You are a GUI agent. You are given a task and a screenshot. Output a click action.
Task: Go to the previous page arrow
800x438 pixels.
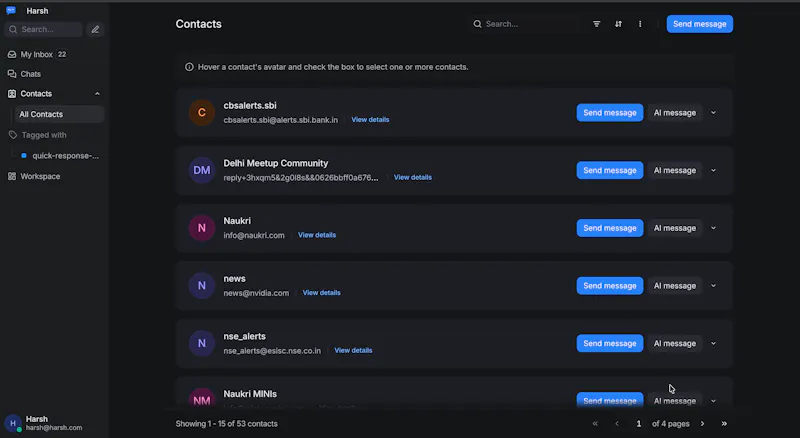pyautogui.click(x=617, y=424)
